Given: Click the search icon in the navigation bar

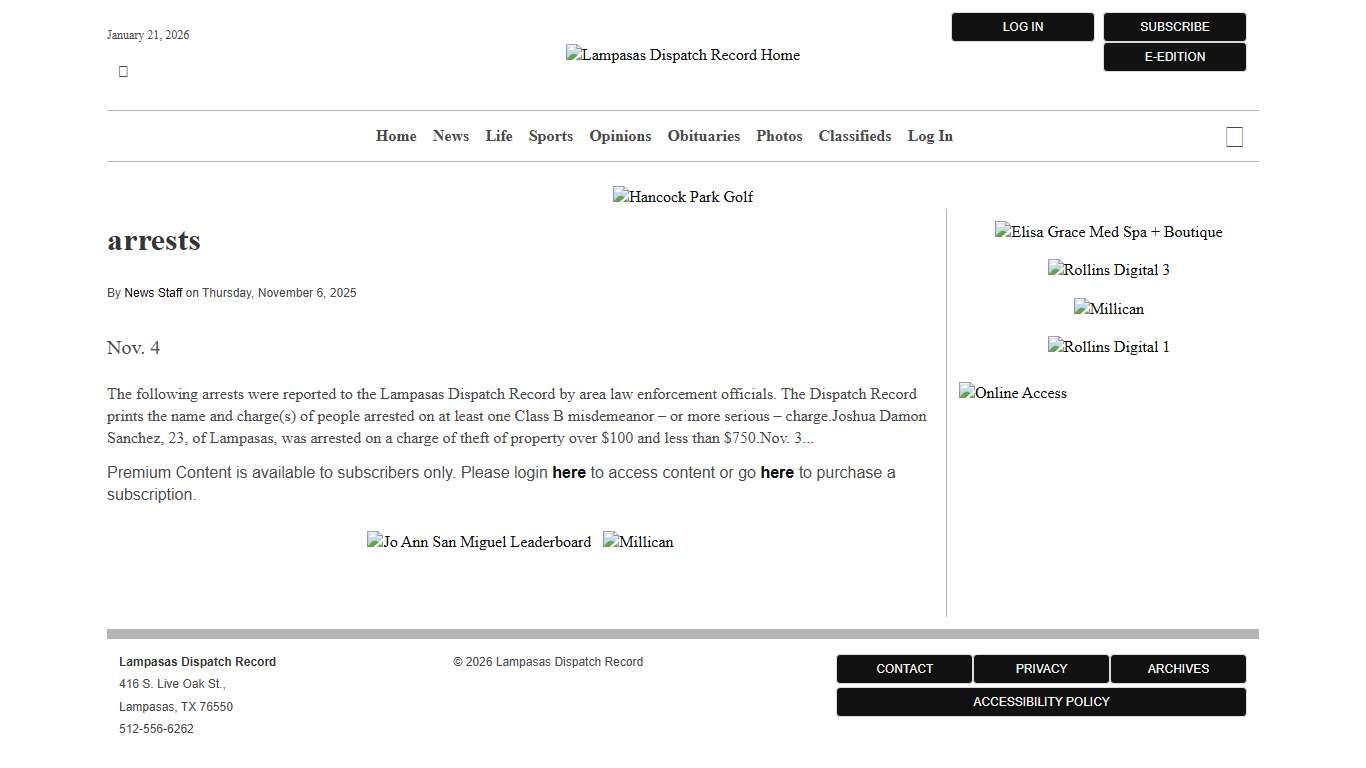Looking at the screenshot, I should 1234,136.
